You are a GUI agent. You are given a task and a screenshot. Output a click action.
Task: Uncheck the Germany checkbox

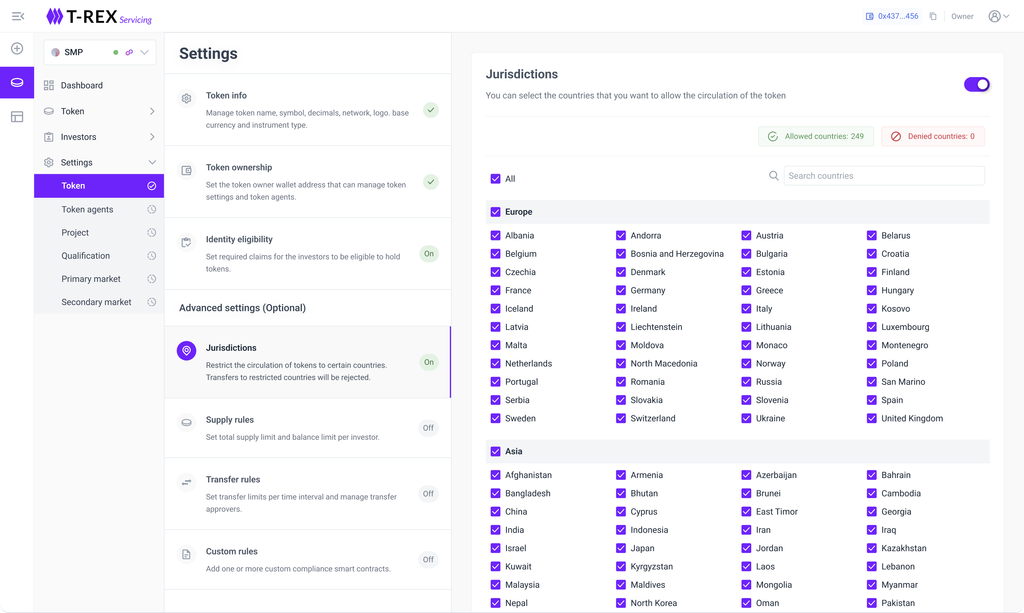[621, 291]
